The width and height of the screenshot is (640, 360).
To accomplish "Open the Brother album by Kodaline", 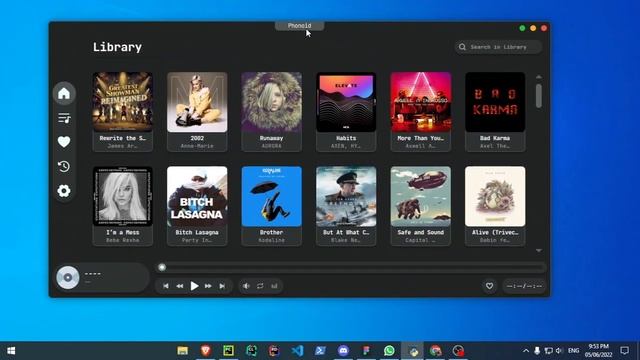I will (271, 196).
